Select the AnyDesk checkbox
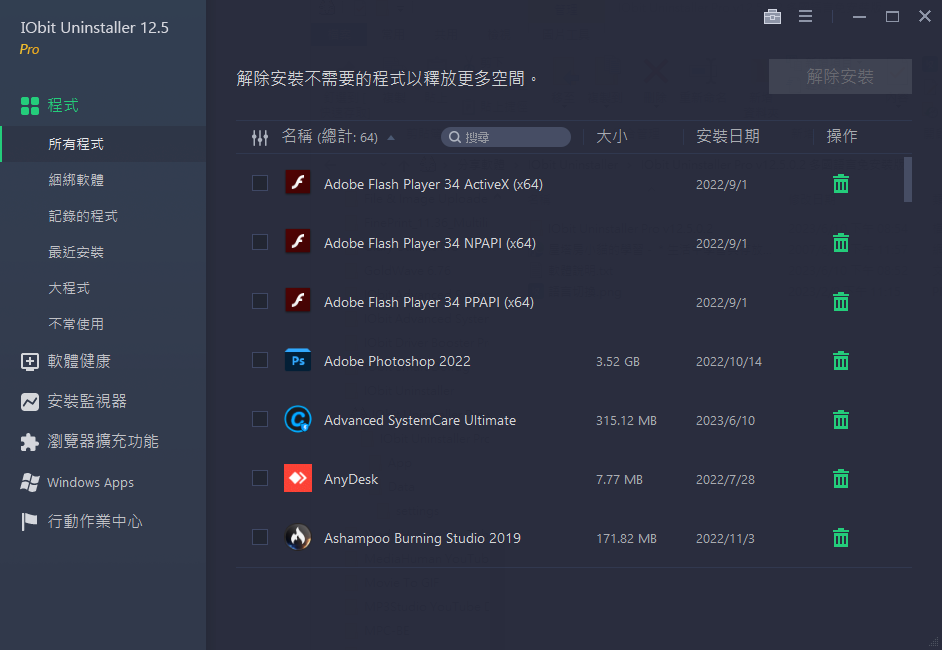This screenshot has height=650, width=942. pyautogui.click(x=260, y=479)
